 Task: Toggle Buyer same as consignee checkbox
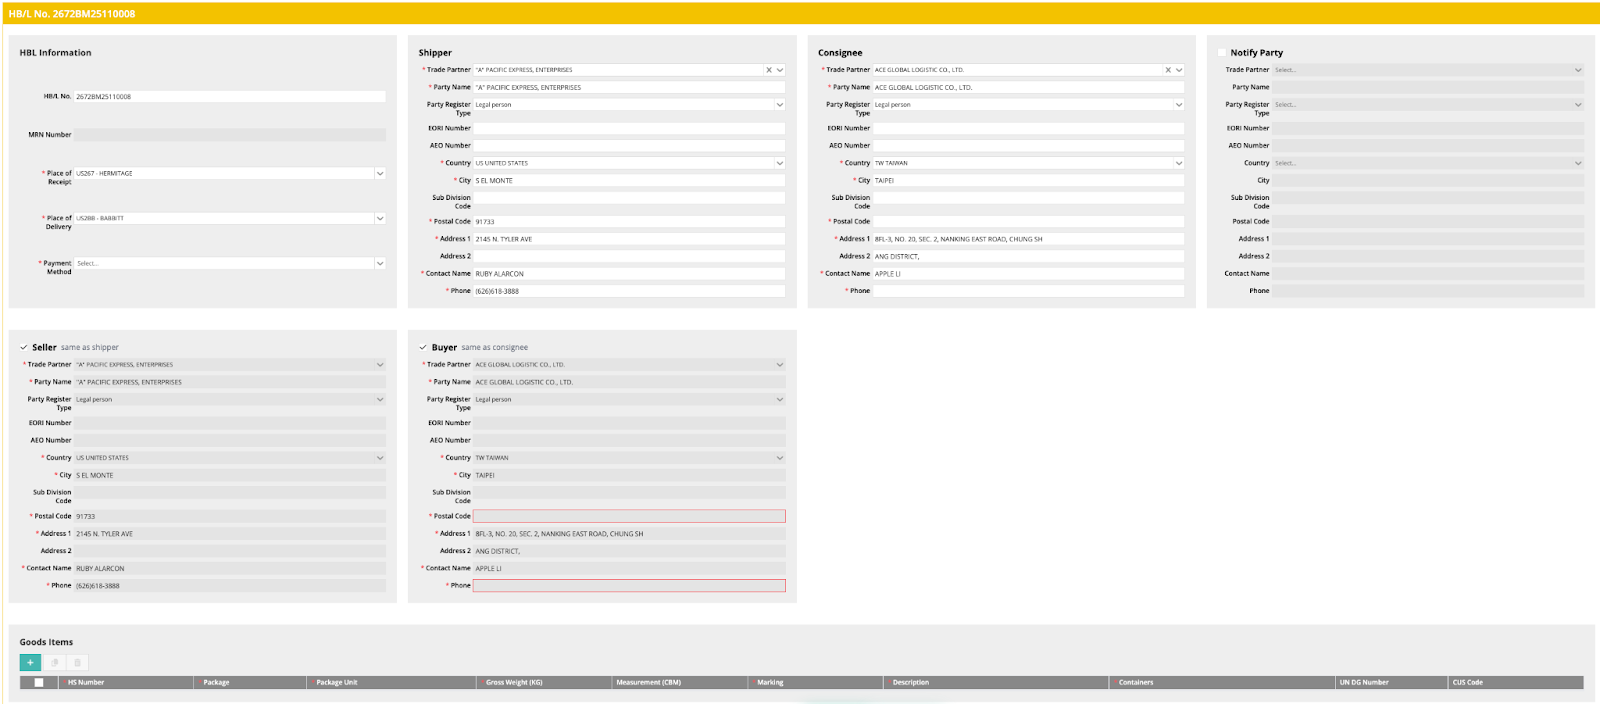pos(423,348)
